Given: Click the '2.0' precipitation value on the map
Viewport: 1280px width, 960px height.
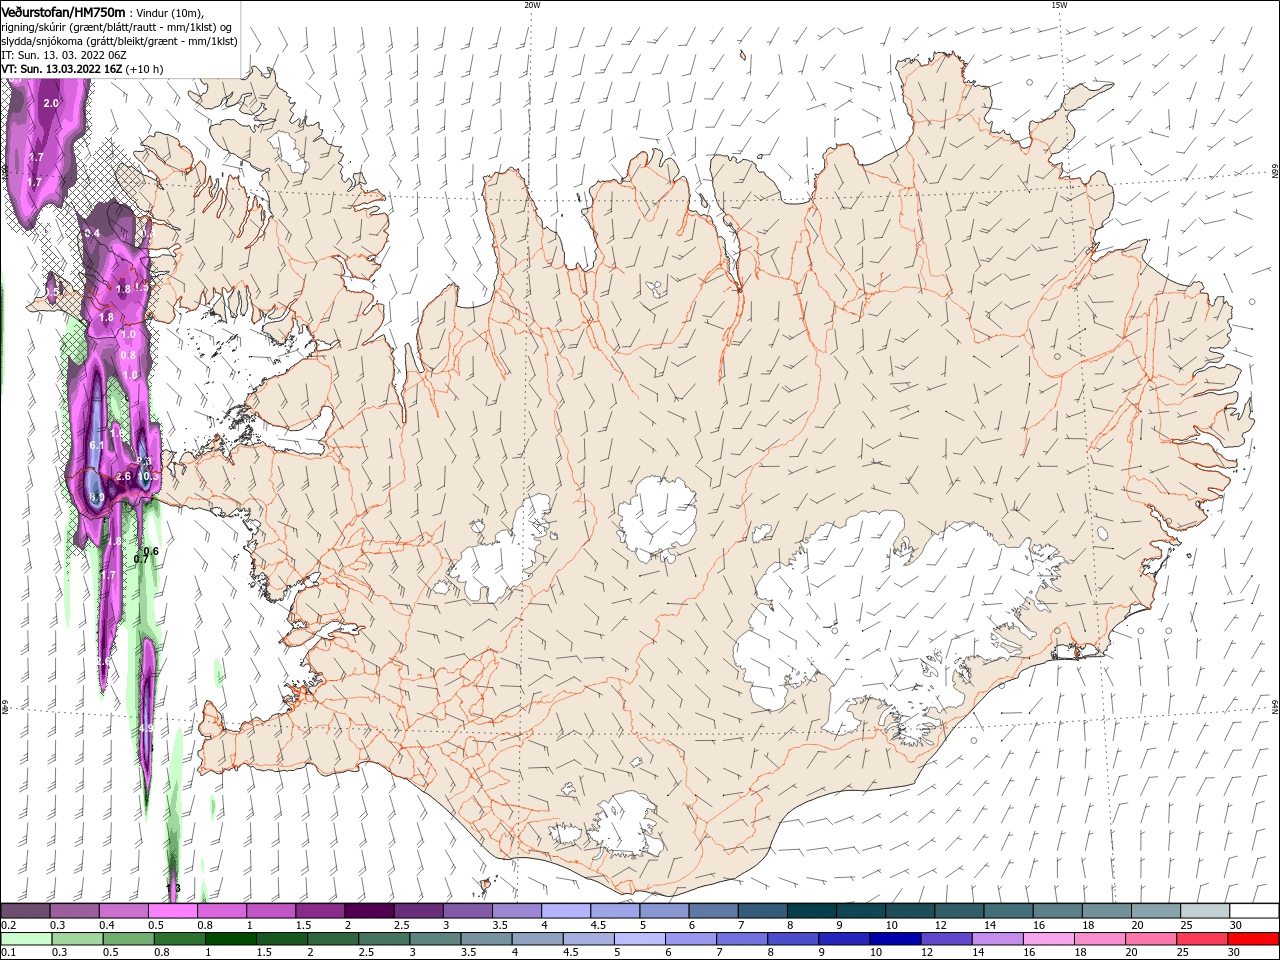Looking at the screenshot, I should point(51,103).
